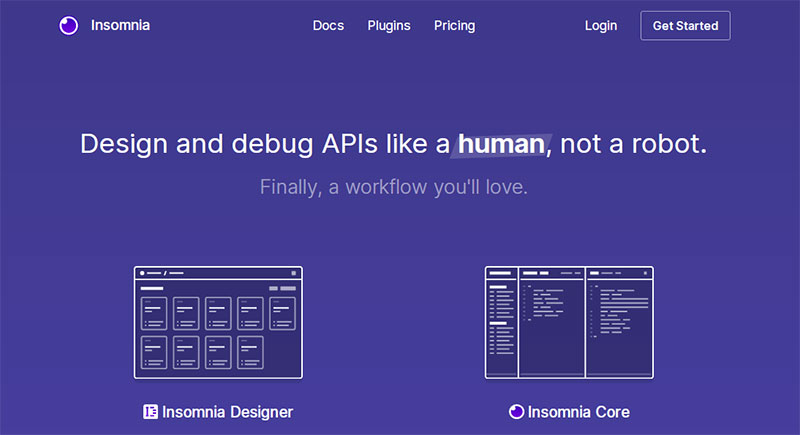Click the Insomnia Designer product icon
800x435 pixels.
(x=151, y=412)
